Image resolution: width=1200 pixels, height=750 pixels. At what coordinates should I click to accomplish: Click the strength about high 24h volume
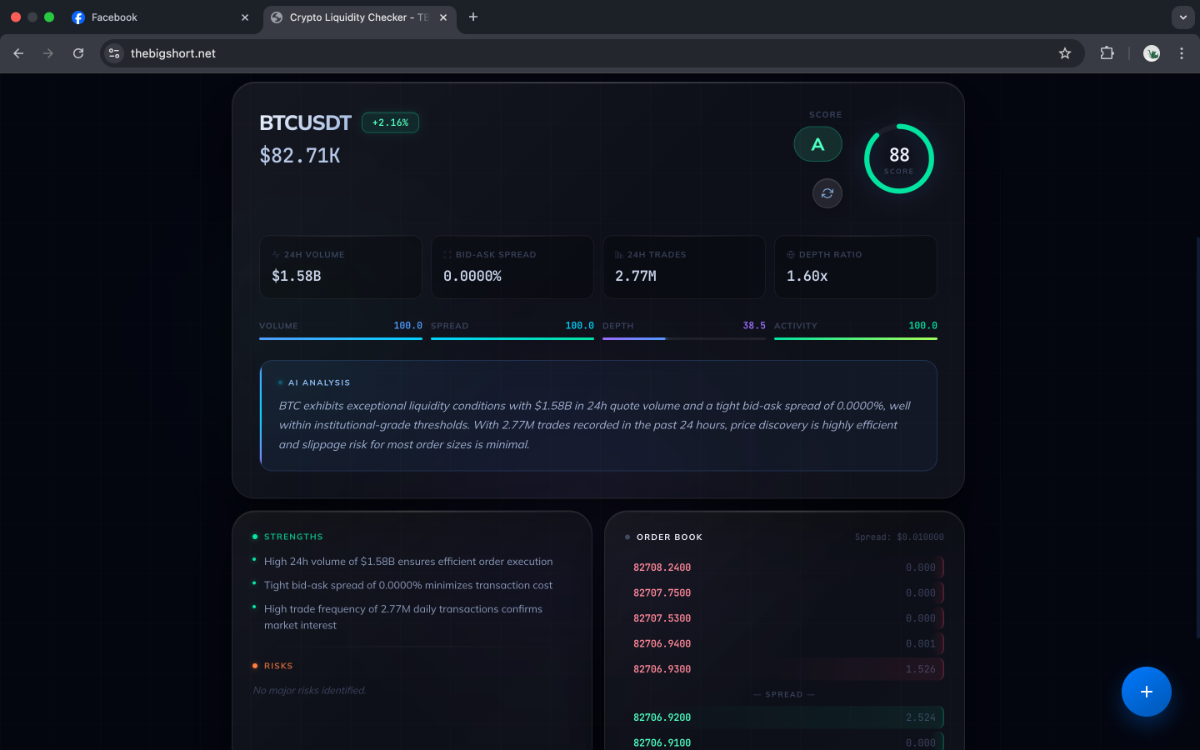[x=408, y=561]
